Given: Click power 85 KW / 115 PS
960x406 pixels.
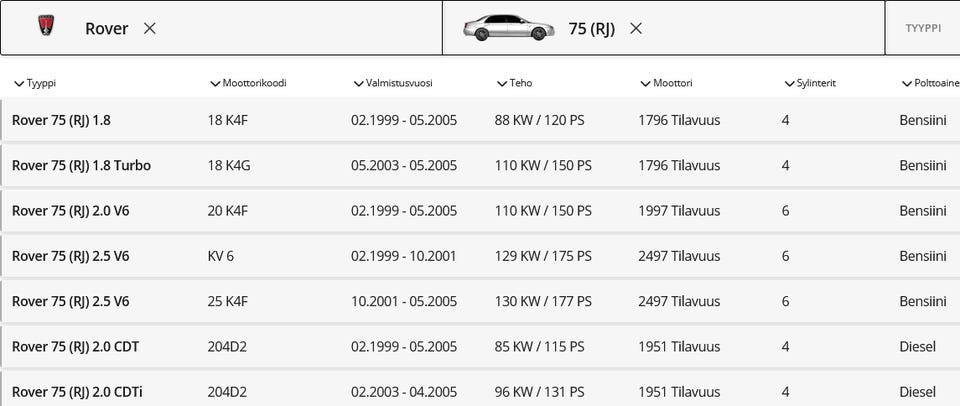Looking at the screenshot, I should pyautogui.click(x=539, y=347).
